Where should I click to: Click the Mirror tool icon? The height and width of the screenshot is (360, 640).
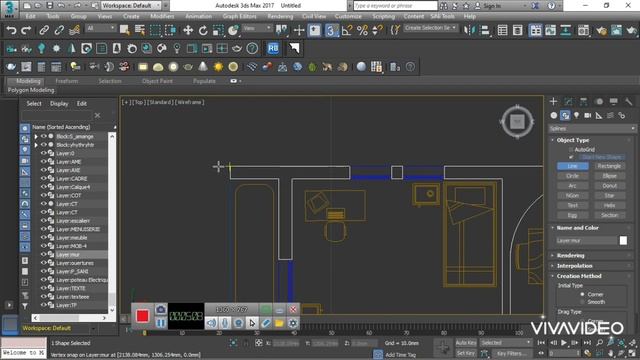469,30
